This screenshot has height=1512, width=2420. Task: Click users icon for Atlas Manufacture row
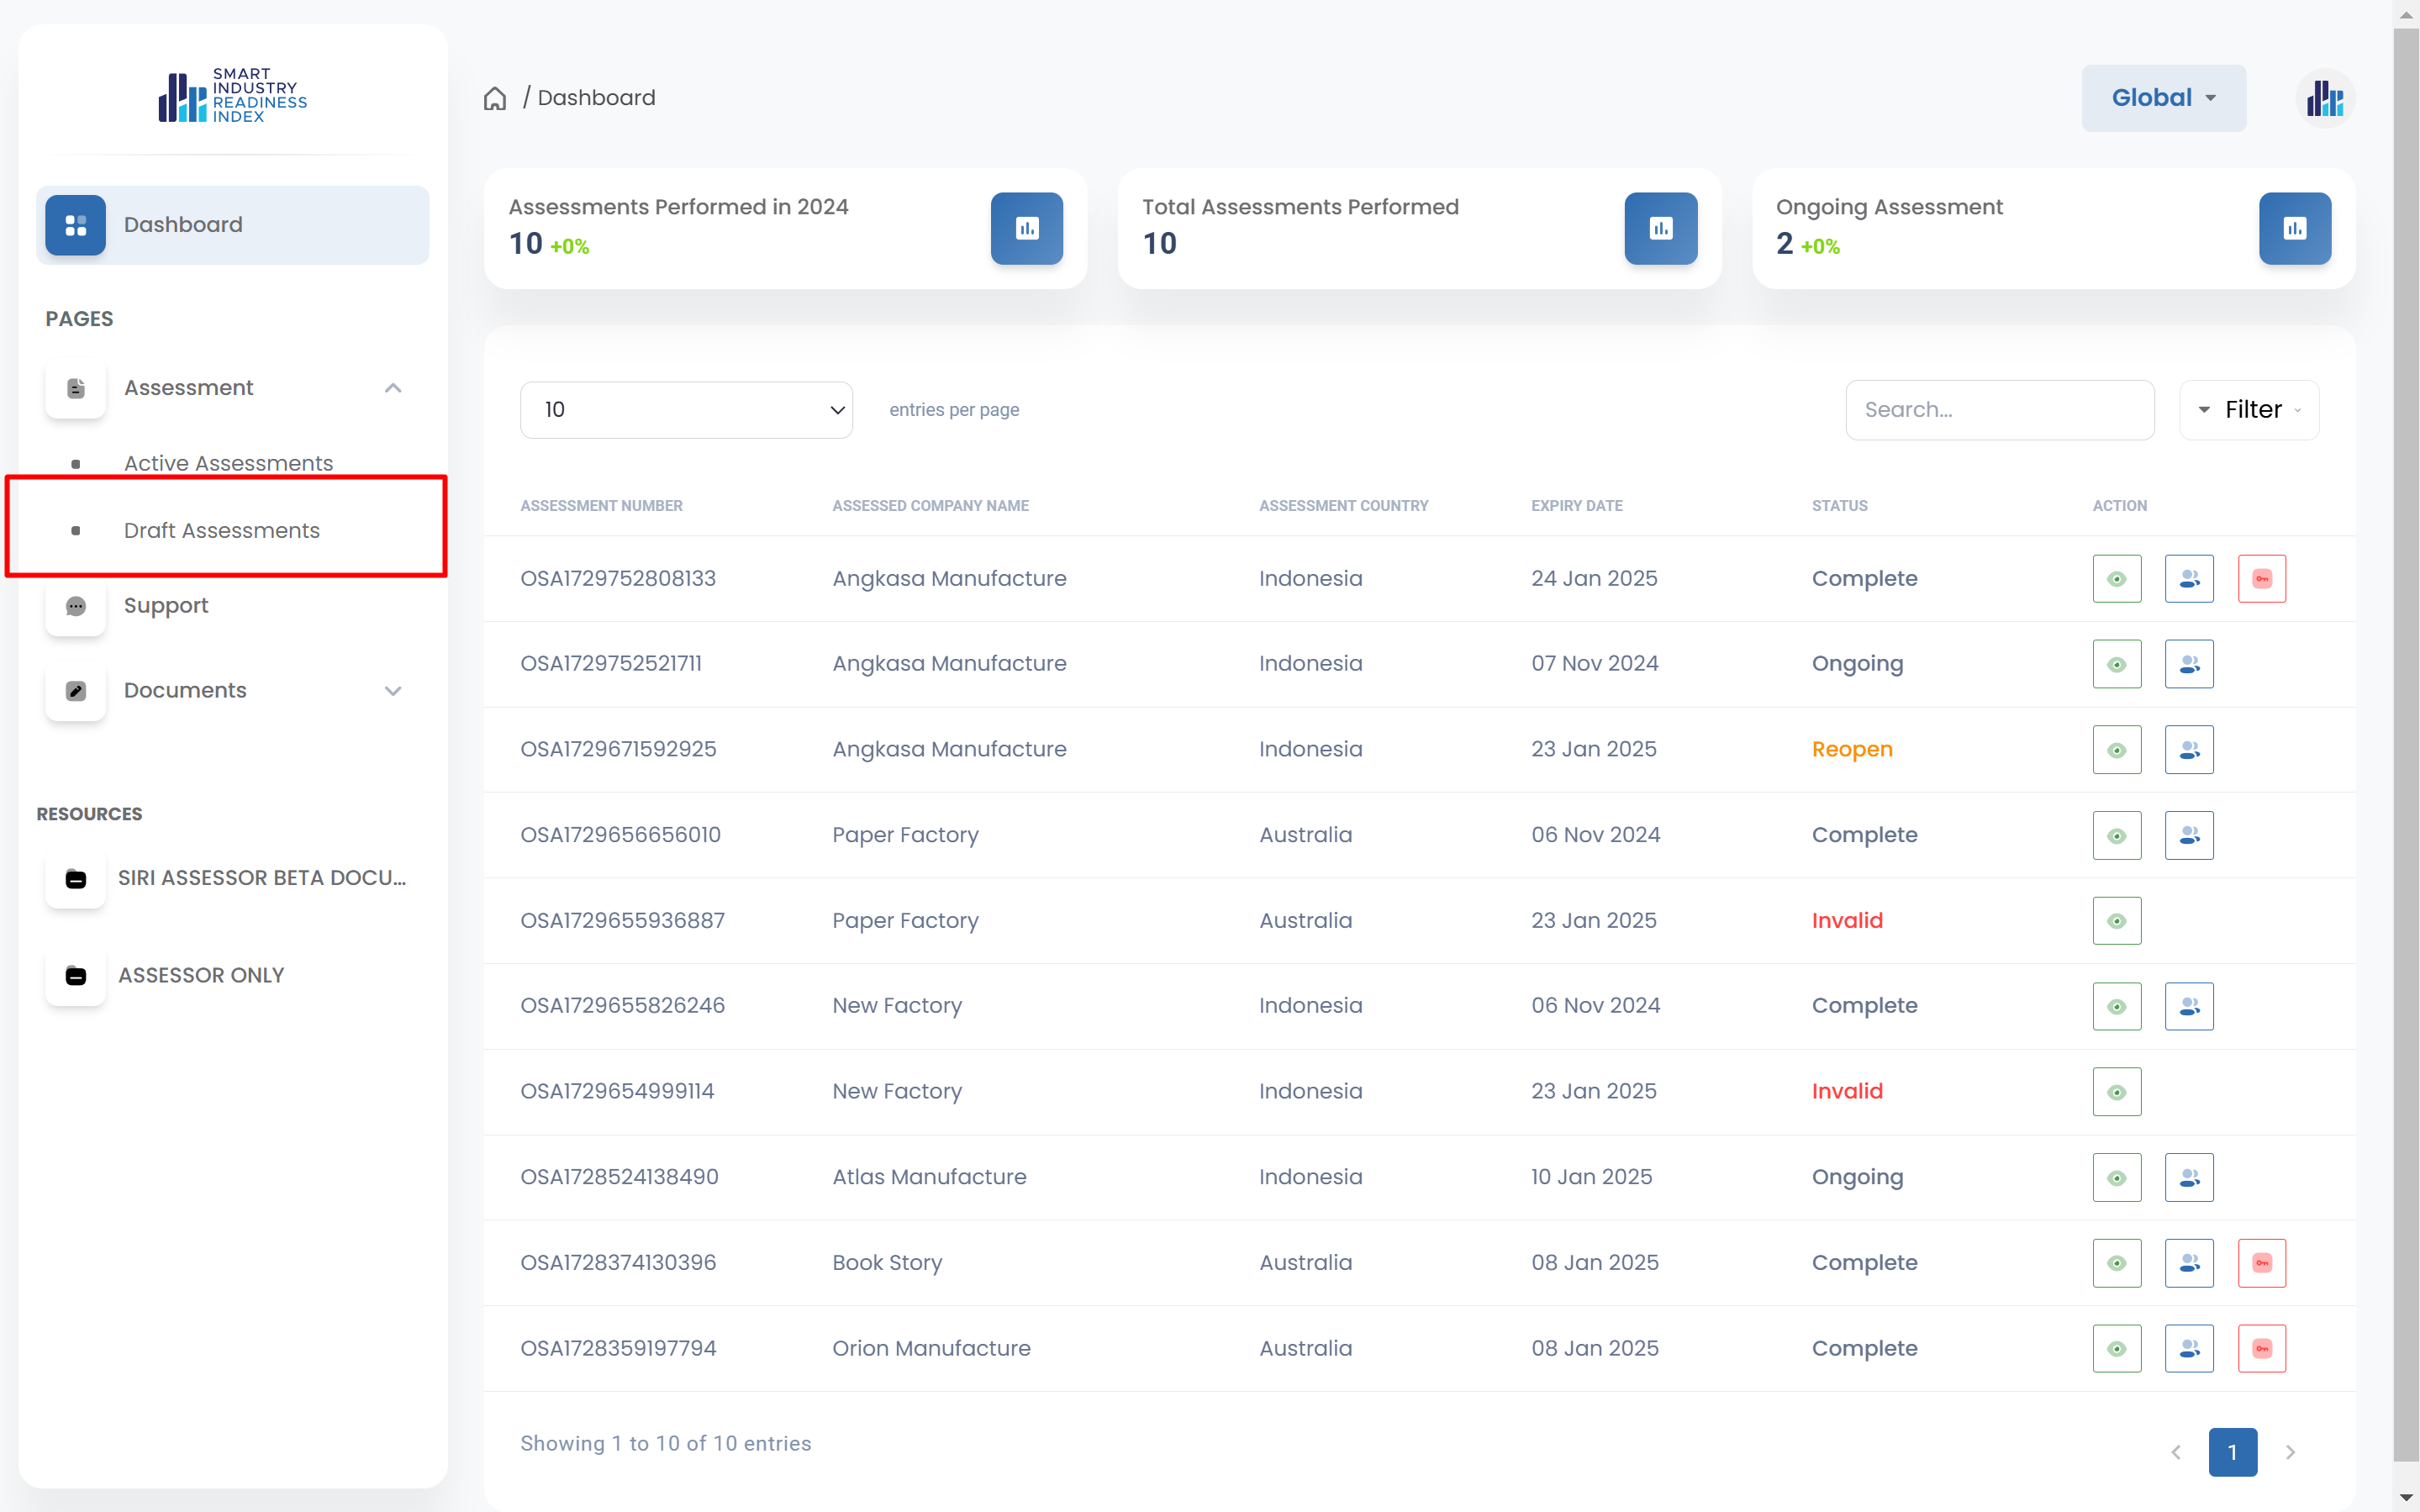pyautogui.click(x=2188, y=1177)
